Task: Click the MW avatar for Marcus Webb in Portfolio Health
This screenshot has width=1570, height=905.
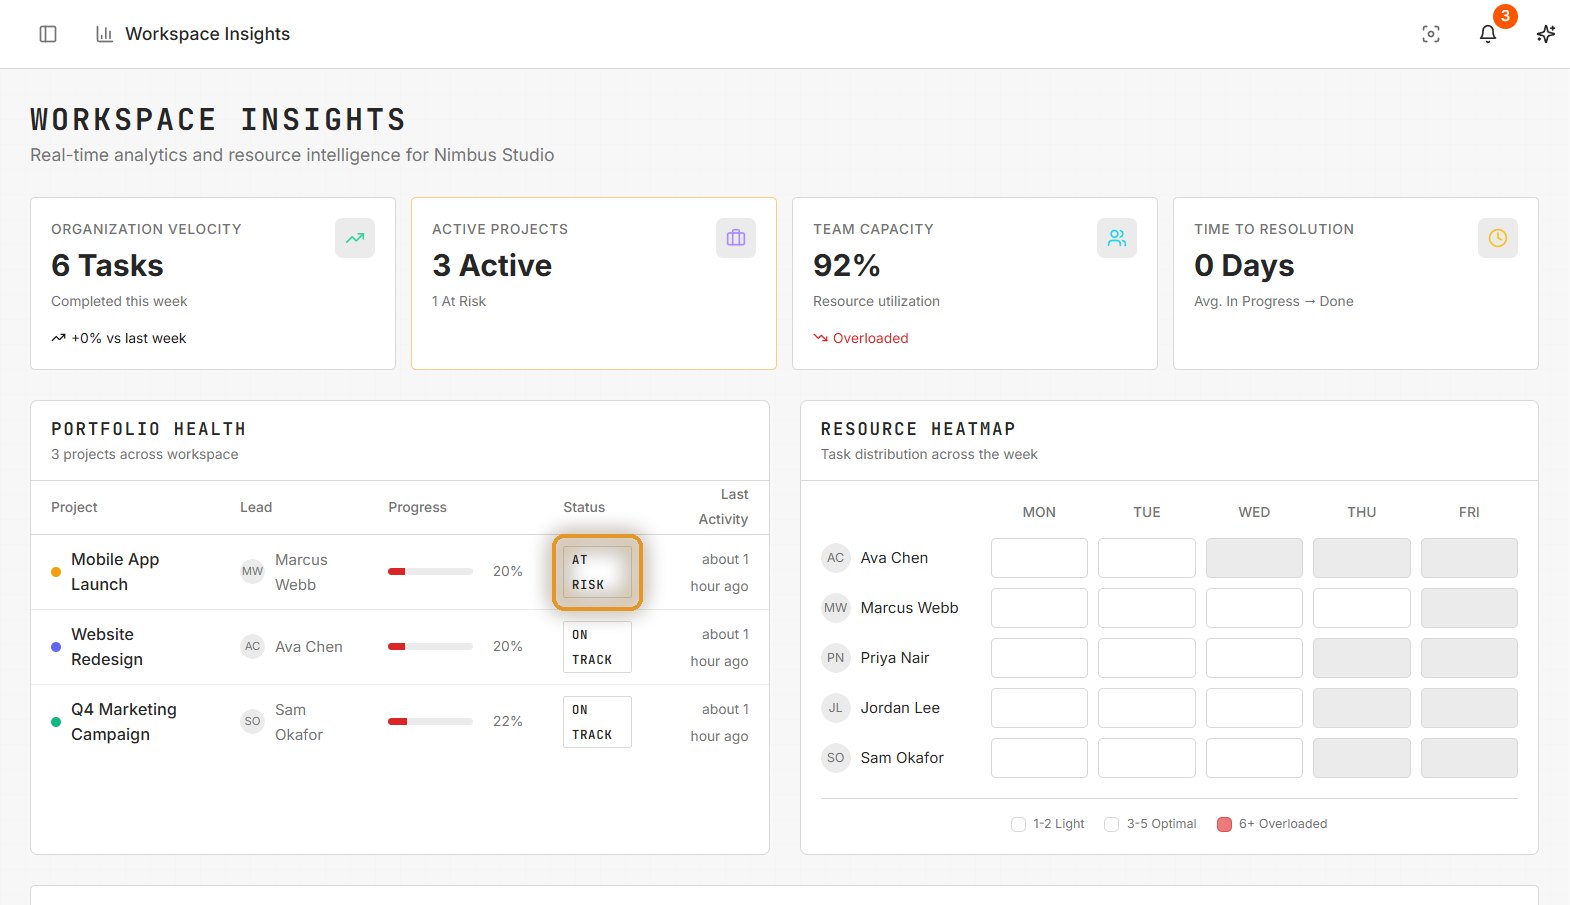Action: (253, 571)
